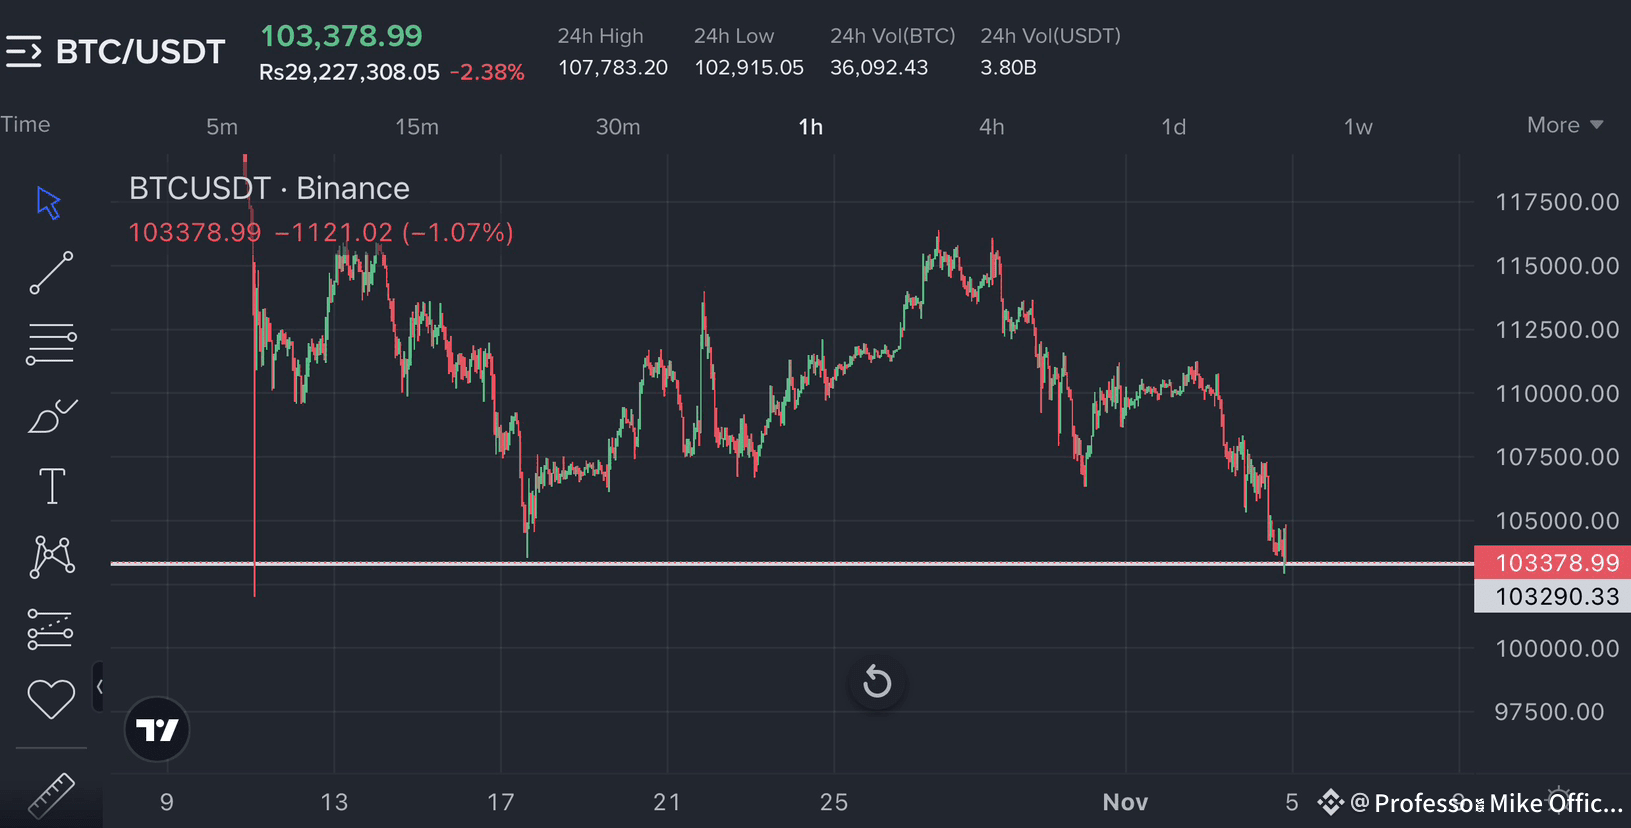Select the trend line drawing tool

pos(51,272)
